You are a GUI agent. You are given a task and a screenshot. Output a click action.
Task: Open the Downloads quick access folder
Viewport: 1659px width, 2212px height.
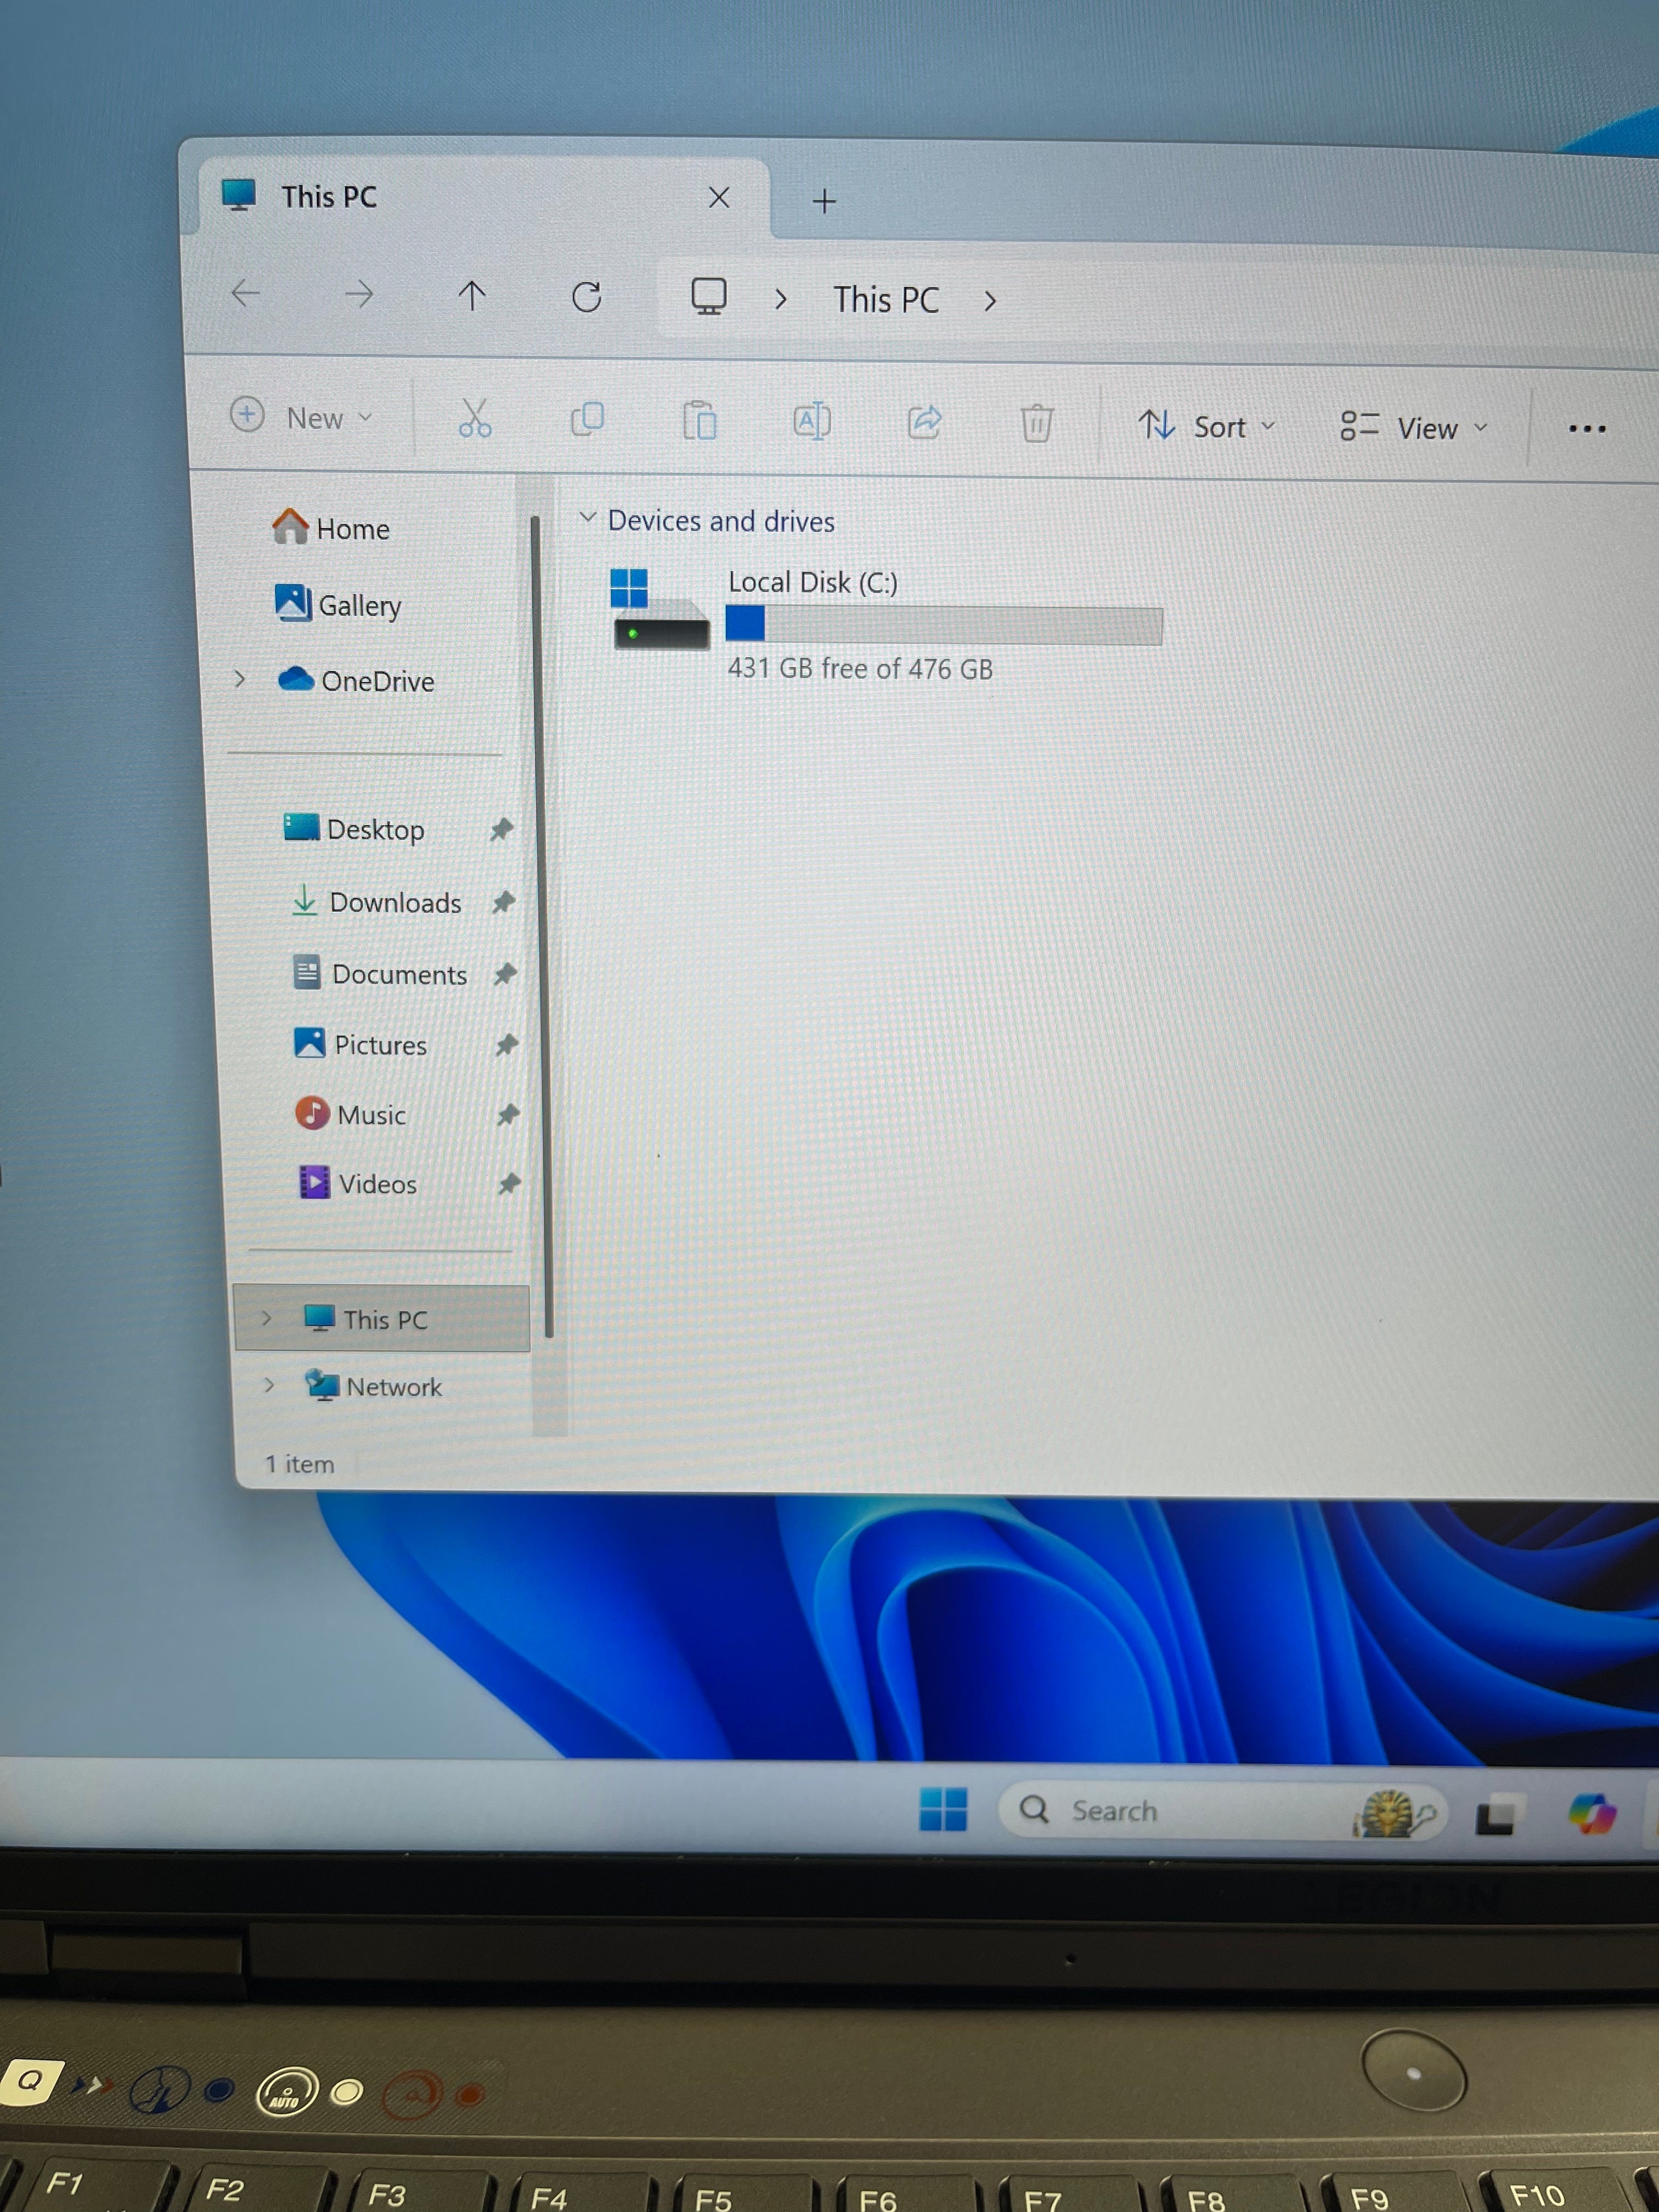376,902
